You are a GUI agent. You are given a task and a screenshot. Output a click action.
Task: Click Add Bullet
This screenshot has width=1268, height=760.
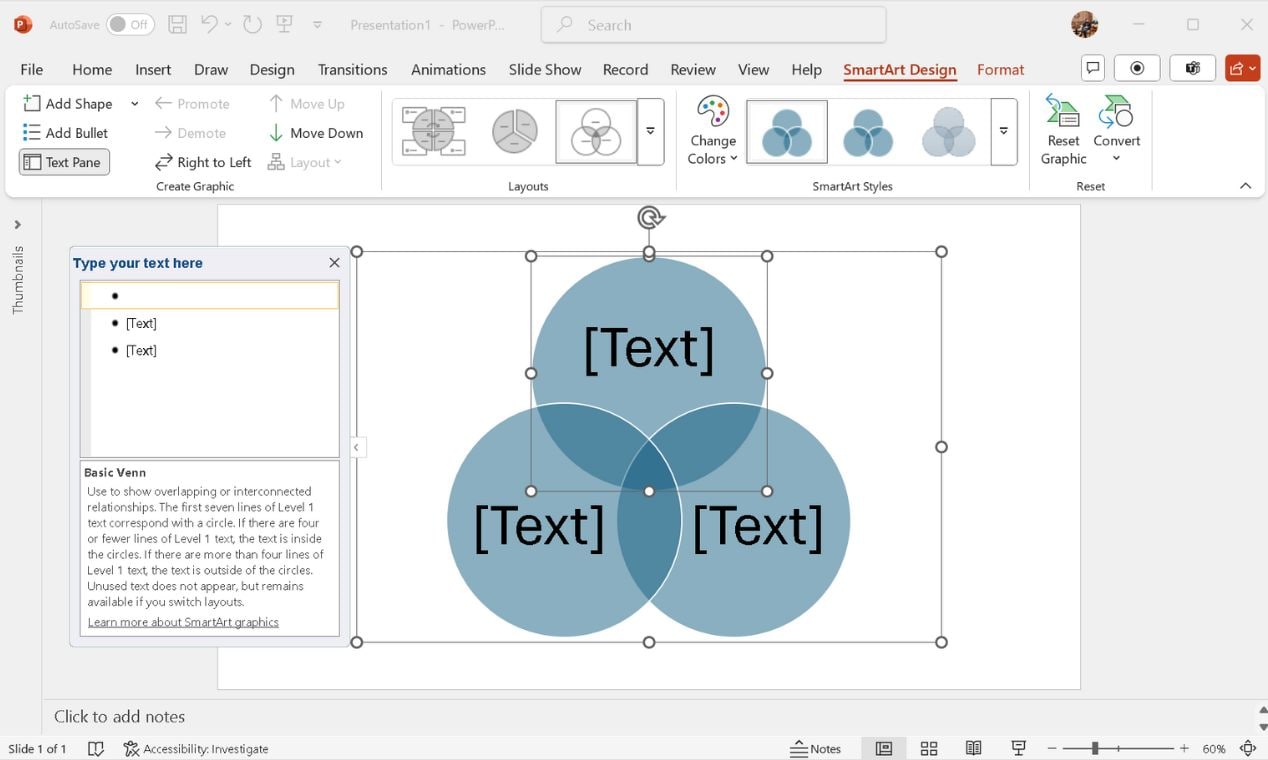coord(65,132)
